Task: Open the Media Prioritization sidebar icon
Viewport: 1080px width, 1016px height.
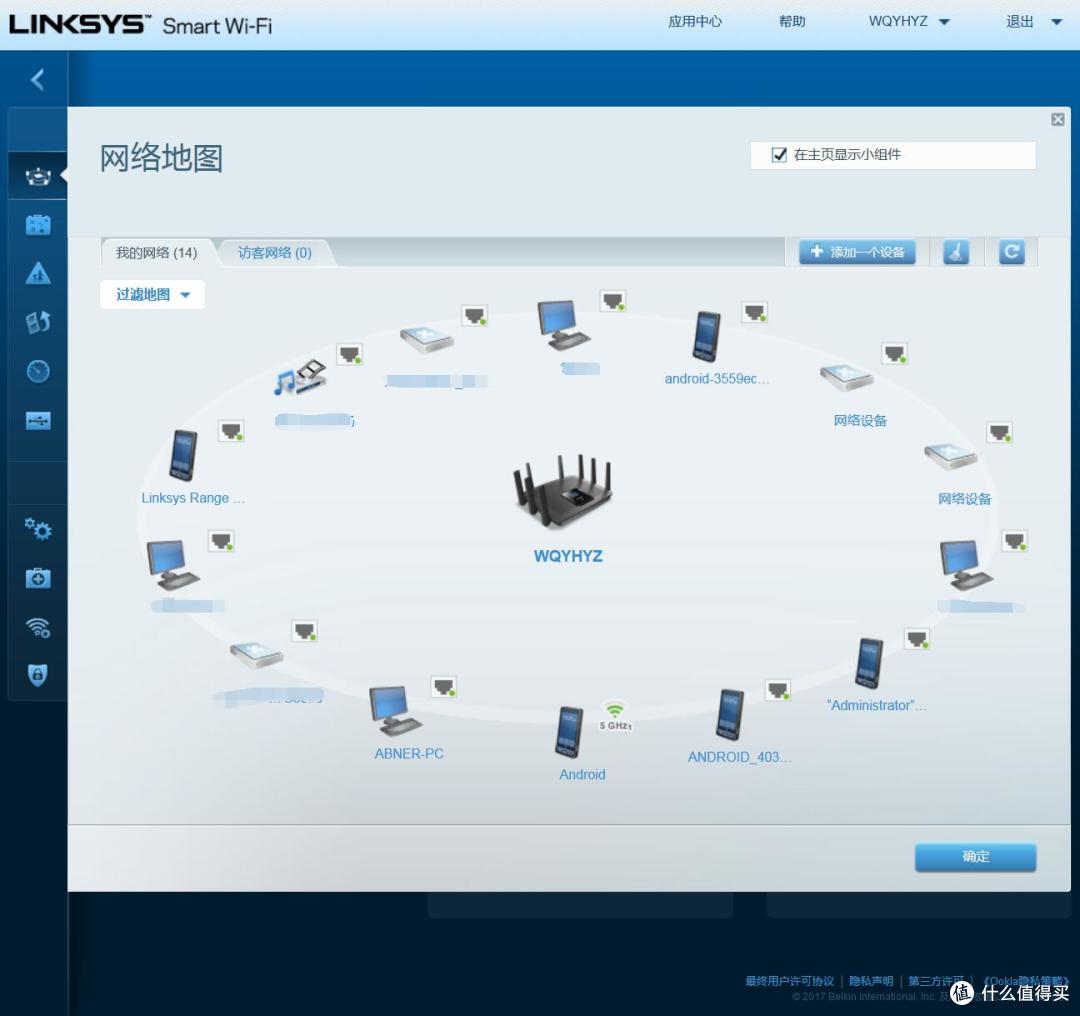Action: 37,321
